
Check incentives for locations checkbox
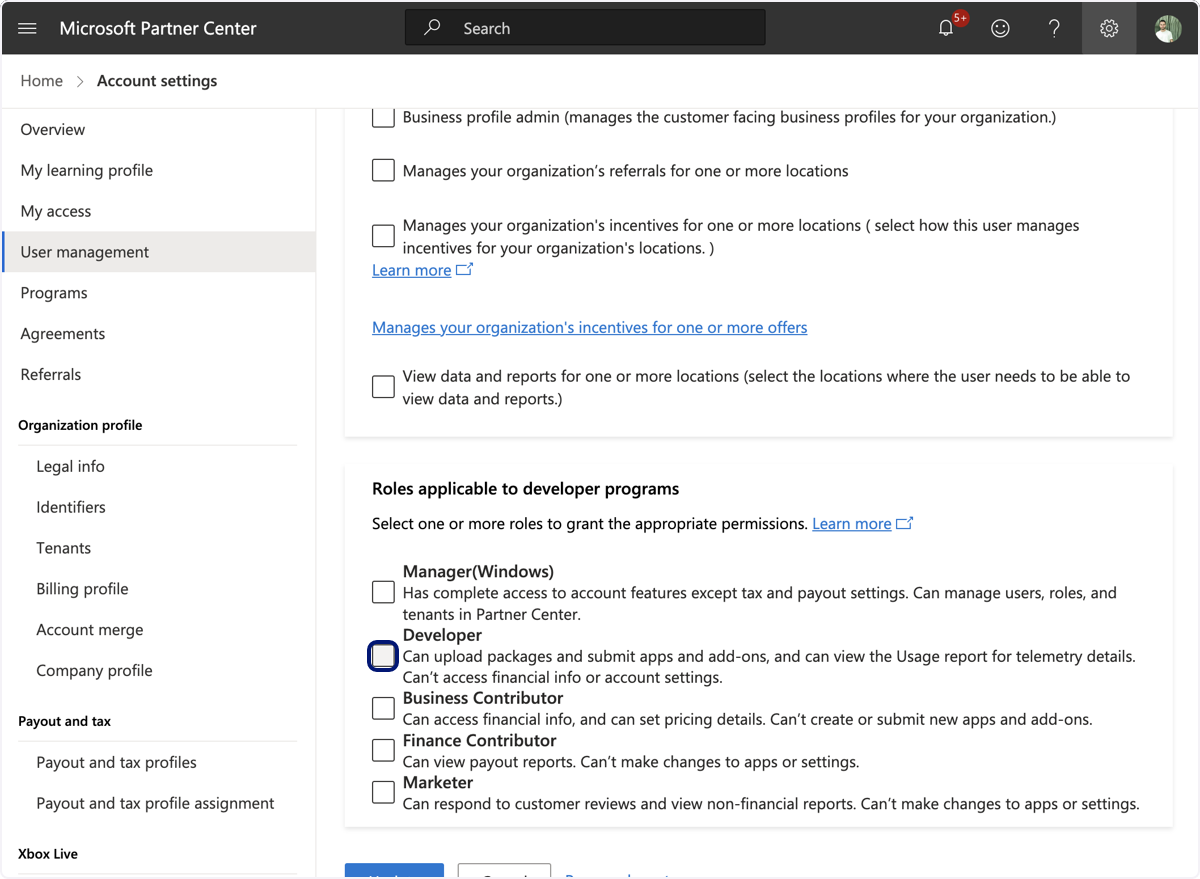(x=383, y=236)
